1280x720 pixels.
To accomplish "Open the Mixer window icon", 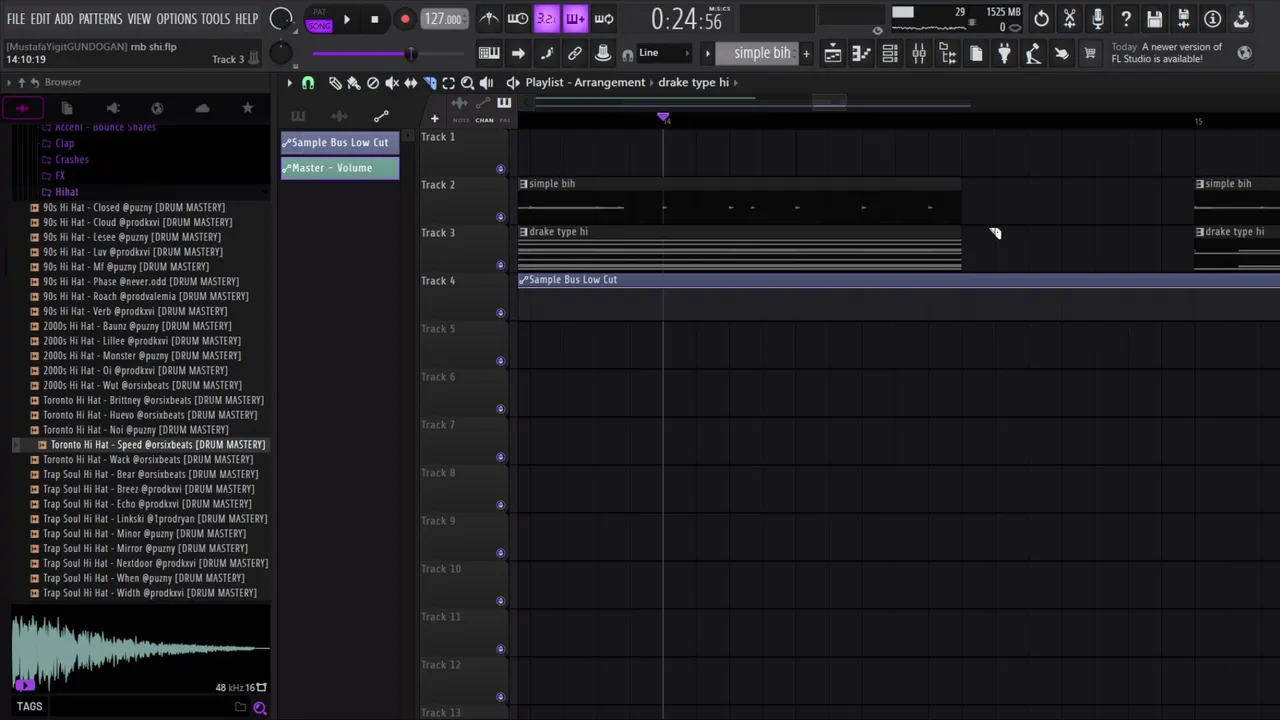I will [x=919, y=54].
